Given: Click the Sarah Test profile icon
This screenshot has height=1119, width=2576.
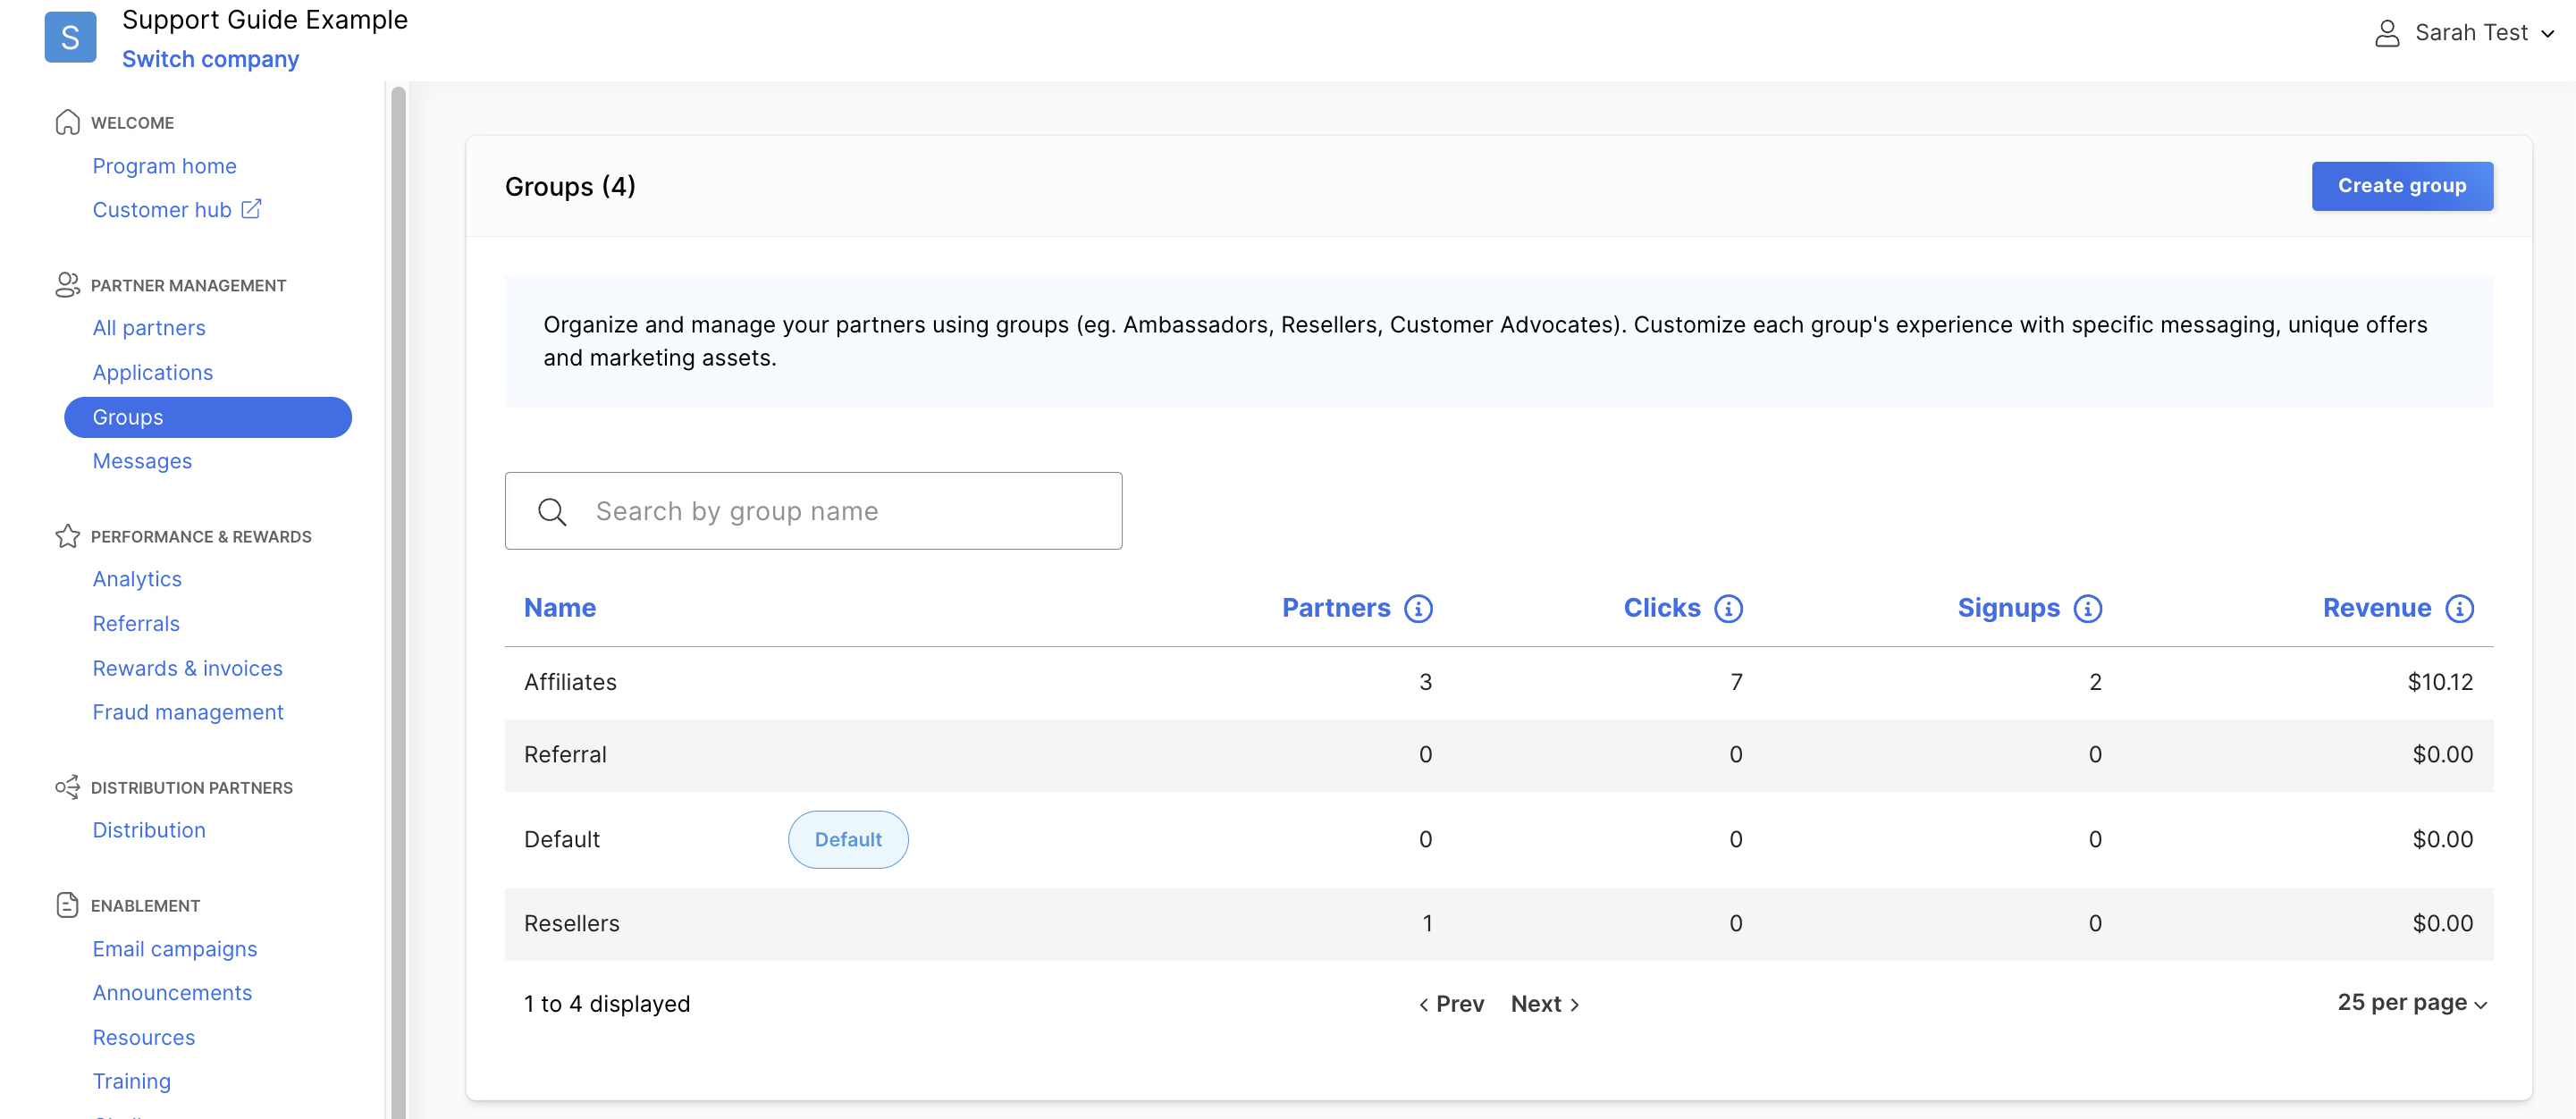Looking at the screenshot, I should point(2389,31).
